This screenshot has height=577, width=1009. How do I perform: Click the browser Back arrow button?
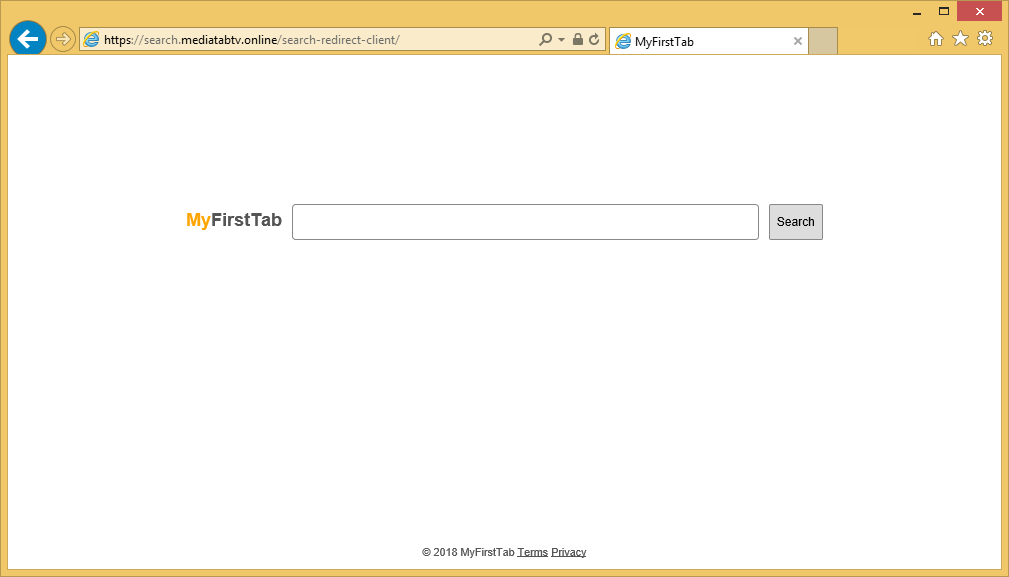(x=27, y=40)
